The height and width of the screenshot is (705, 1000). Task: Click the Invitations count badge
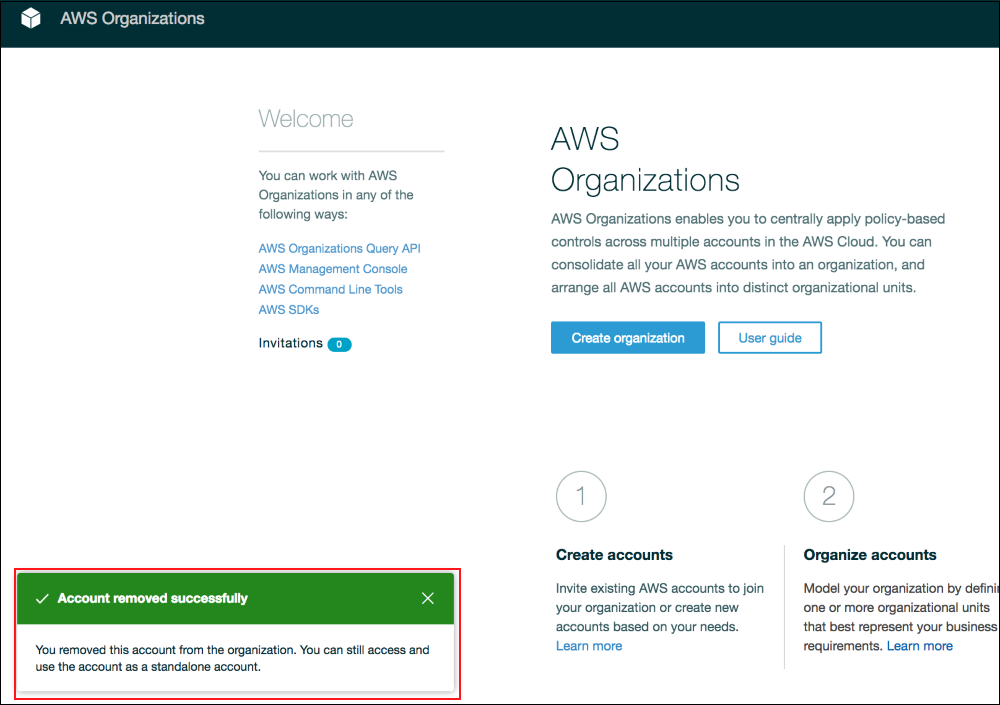pyautogui.click(x=339, y=344)
